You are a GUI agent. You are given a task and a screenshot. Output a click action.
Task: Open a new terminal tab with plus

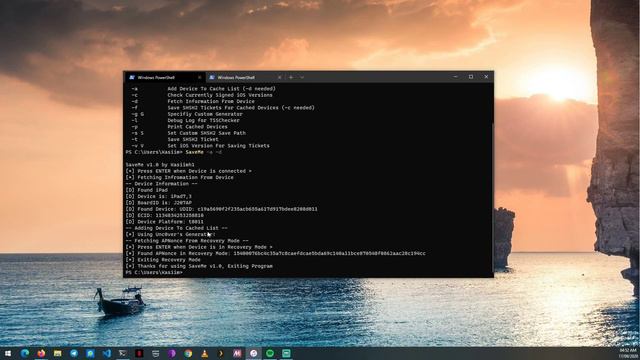click(x=291, y=77)
